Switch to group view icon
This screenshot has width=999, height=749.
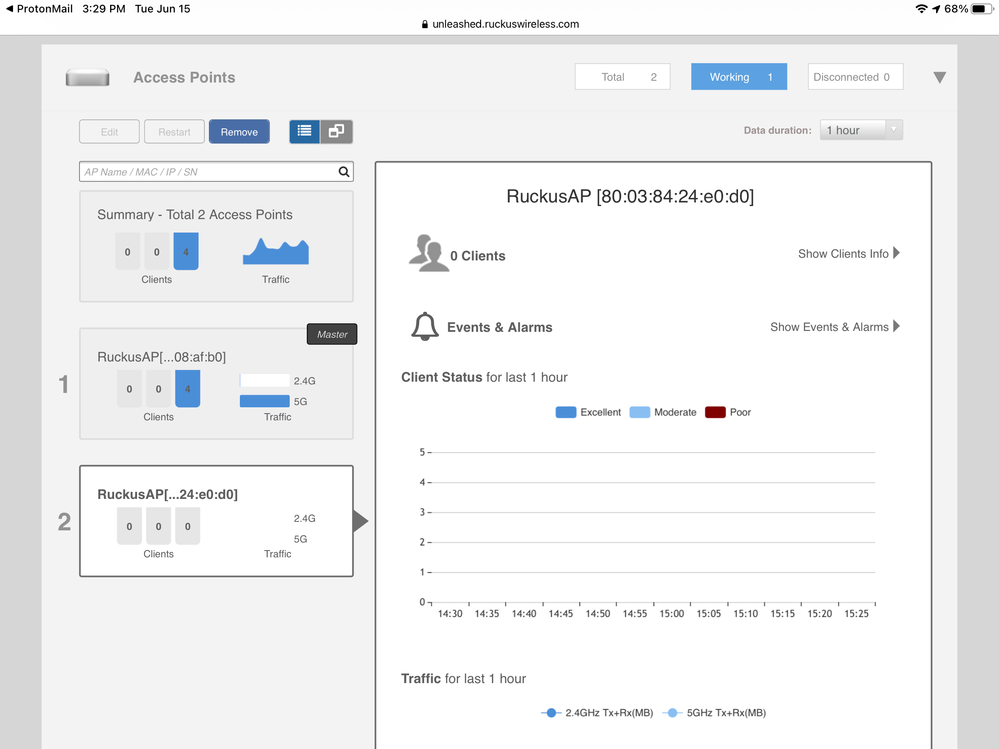tap(336, 131)
